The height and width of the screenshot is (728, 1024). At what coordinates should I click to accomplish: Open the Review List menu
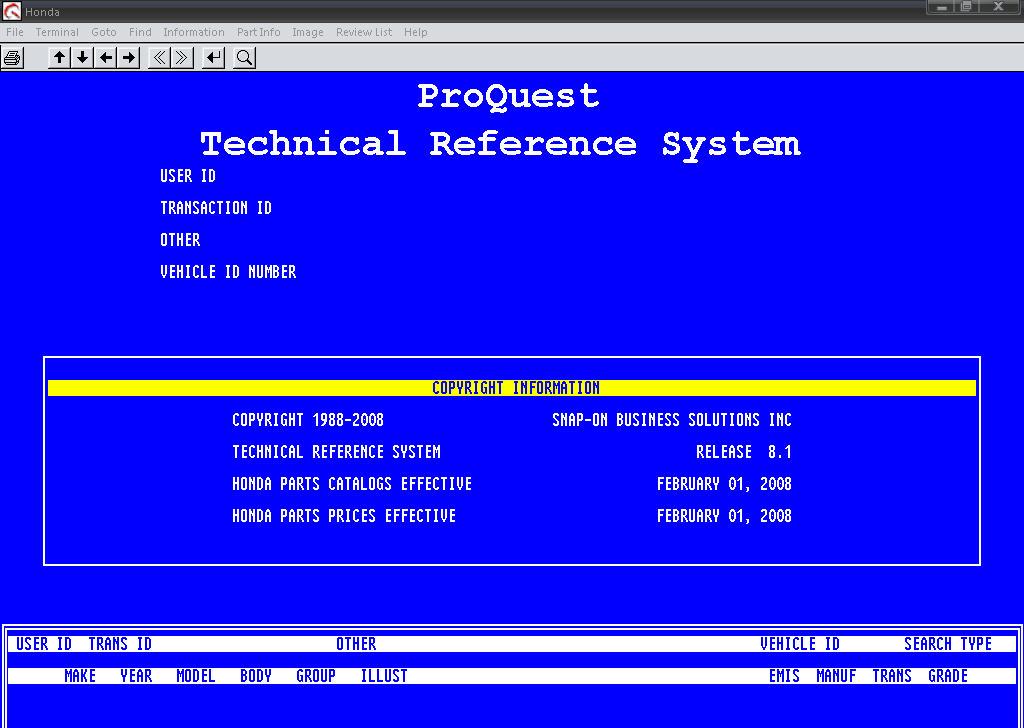coord(364,32)
